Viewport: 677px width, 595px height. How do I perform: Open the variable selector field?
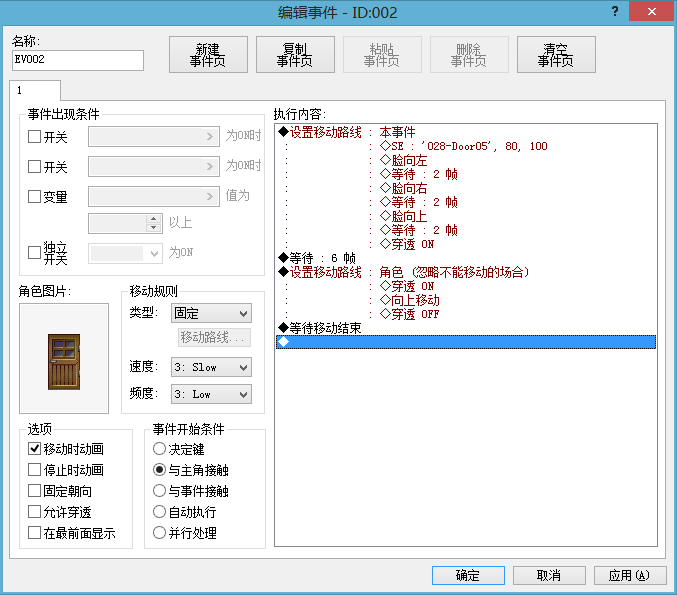[x=154, y=196]
